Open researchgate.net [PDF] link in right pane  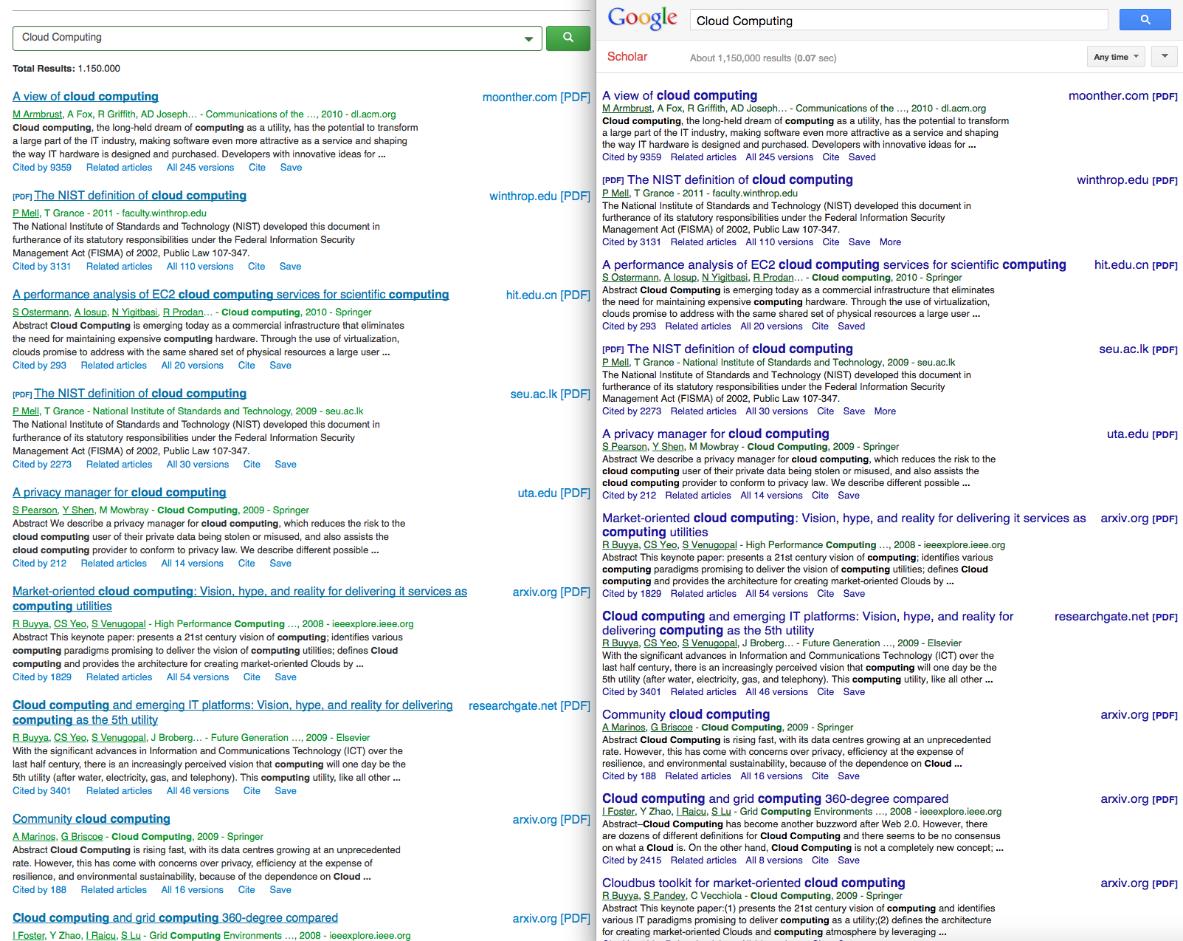pyautogui.click(x=1115, y=617)
